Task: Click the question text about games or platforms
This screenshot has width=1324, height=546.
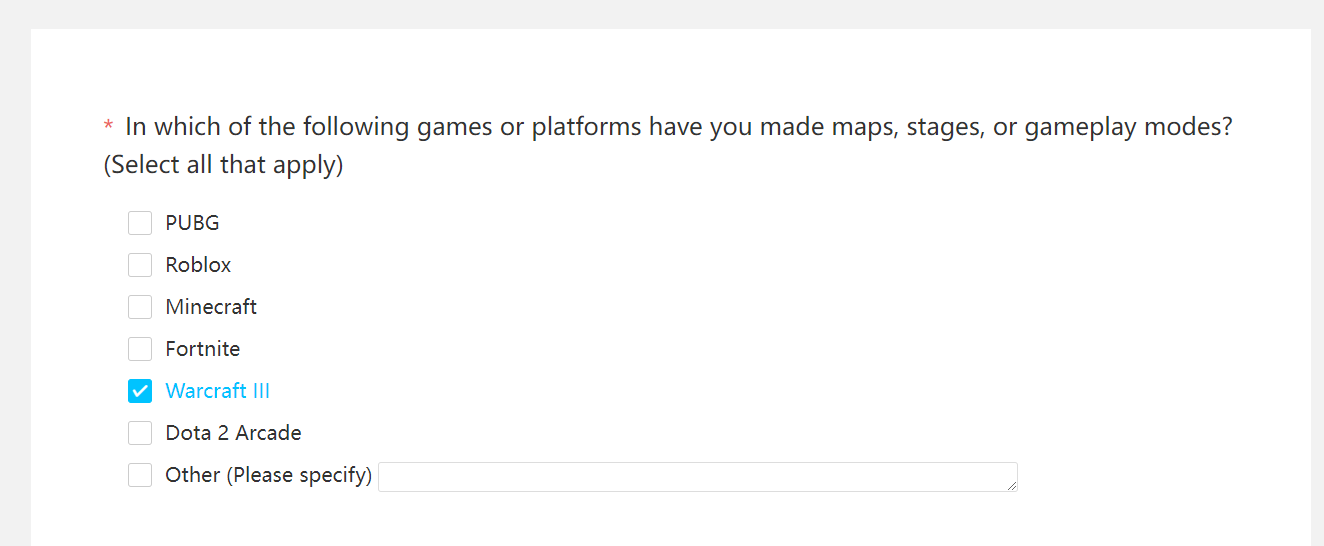Action: [678, 128]
